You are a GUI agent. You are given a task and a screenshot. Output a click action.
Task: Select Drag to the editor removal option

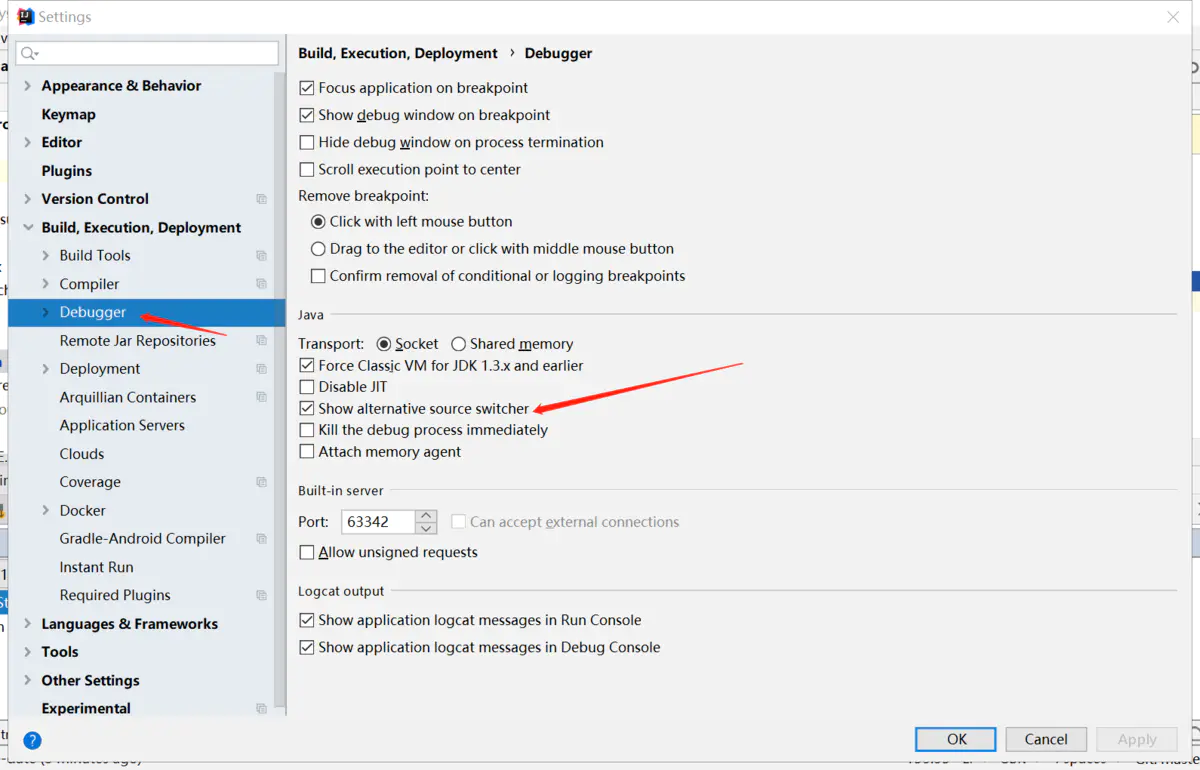coord(318,249)
